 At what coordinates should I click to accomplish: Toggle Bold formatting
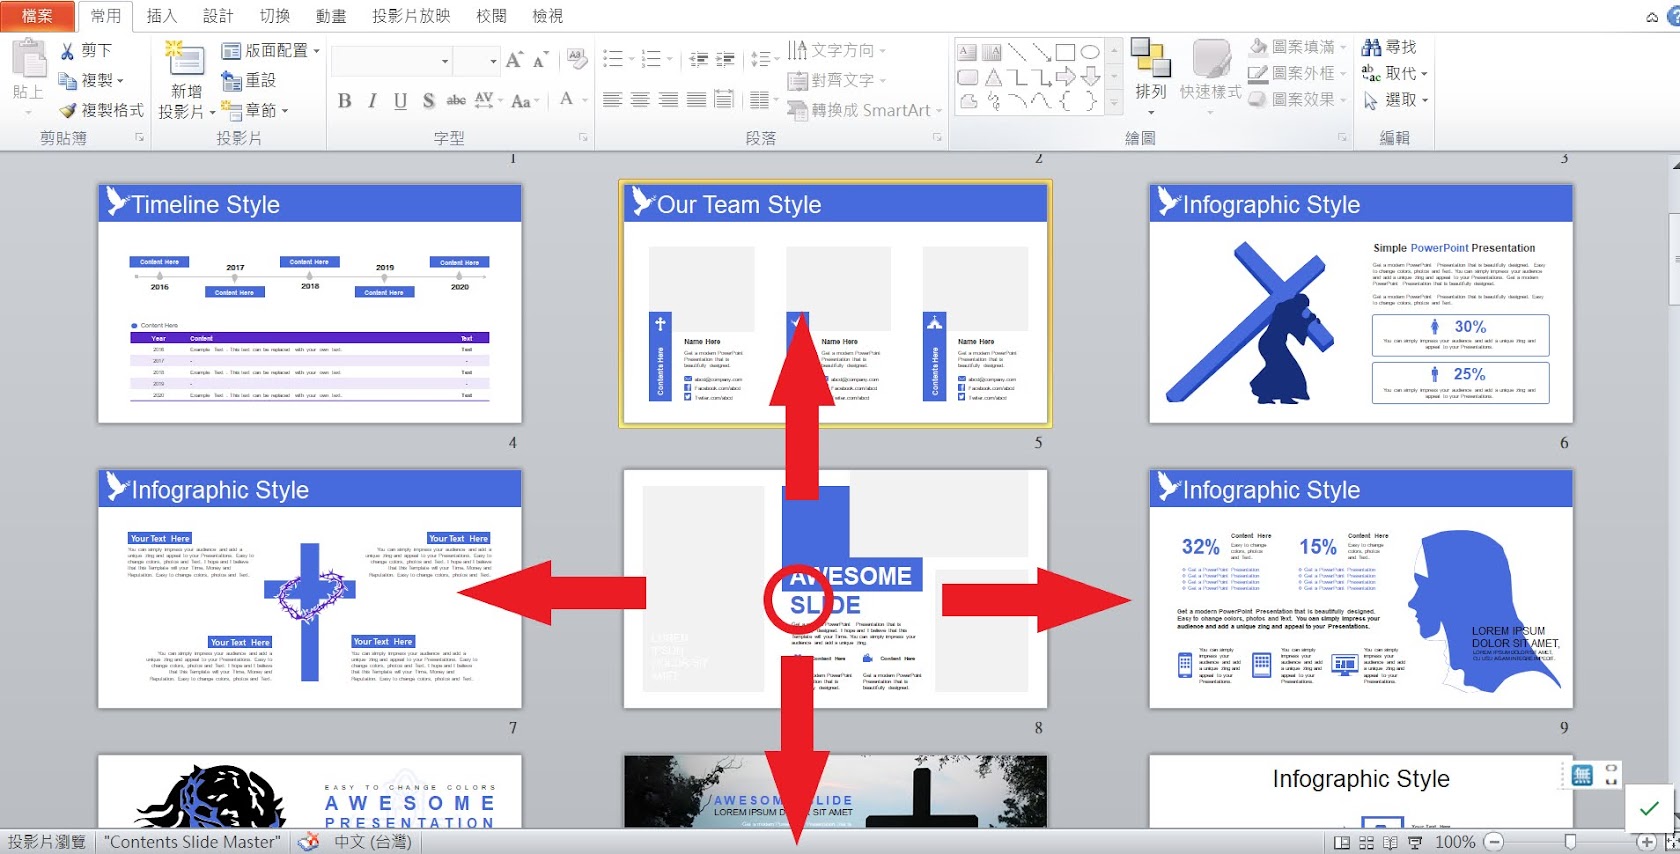coord(344,100)
